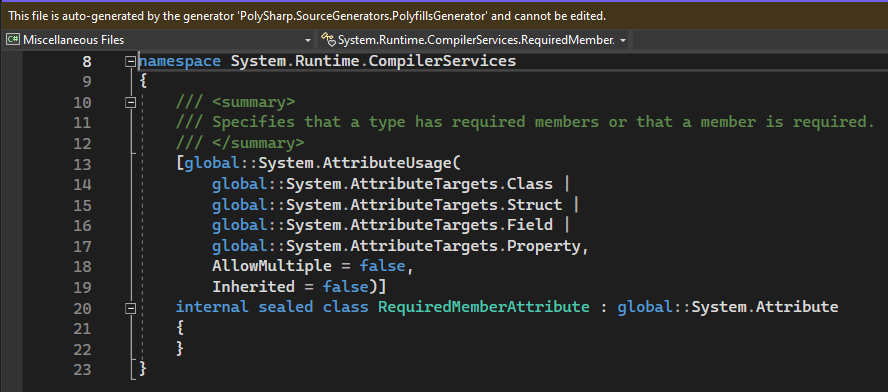Click the C# file icon beside Miscellaneous Files
The height and width of the screenshot is (392, 888).
pos(13,40)
